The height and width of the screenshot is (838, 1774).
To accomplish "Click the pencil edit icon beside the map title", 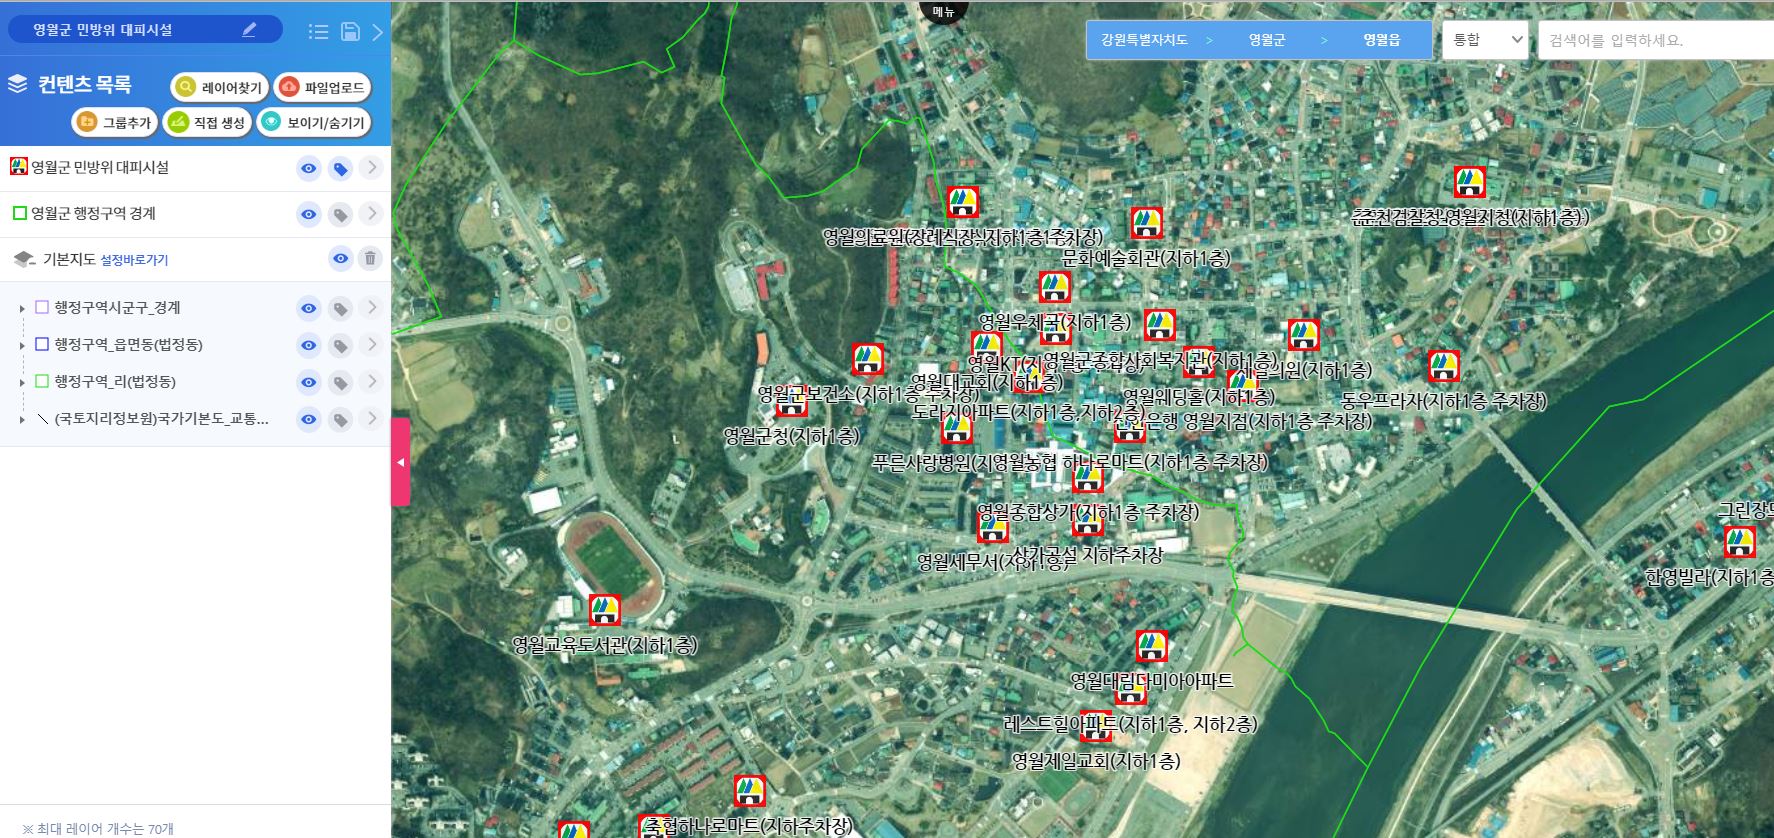I will 249,30.
